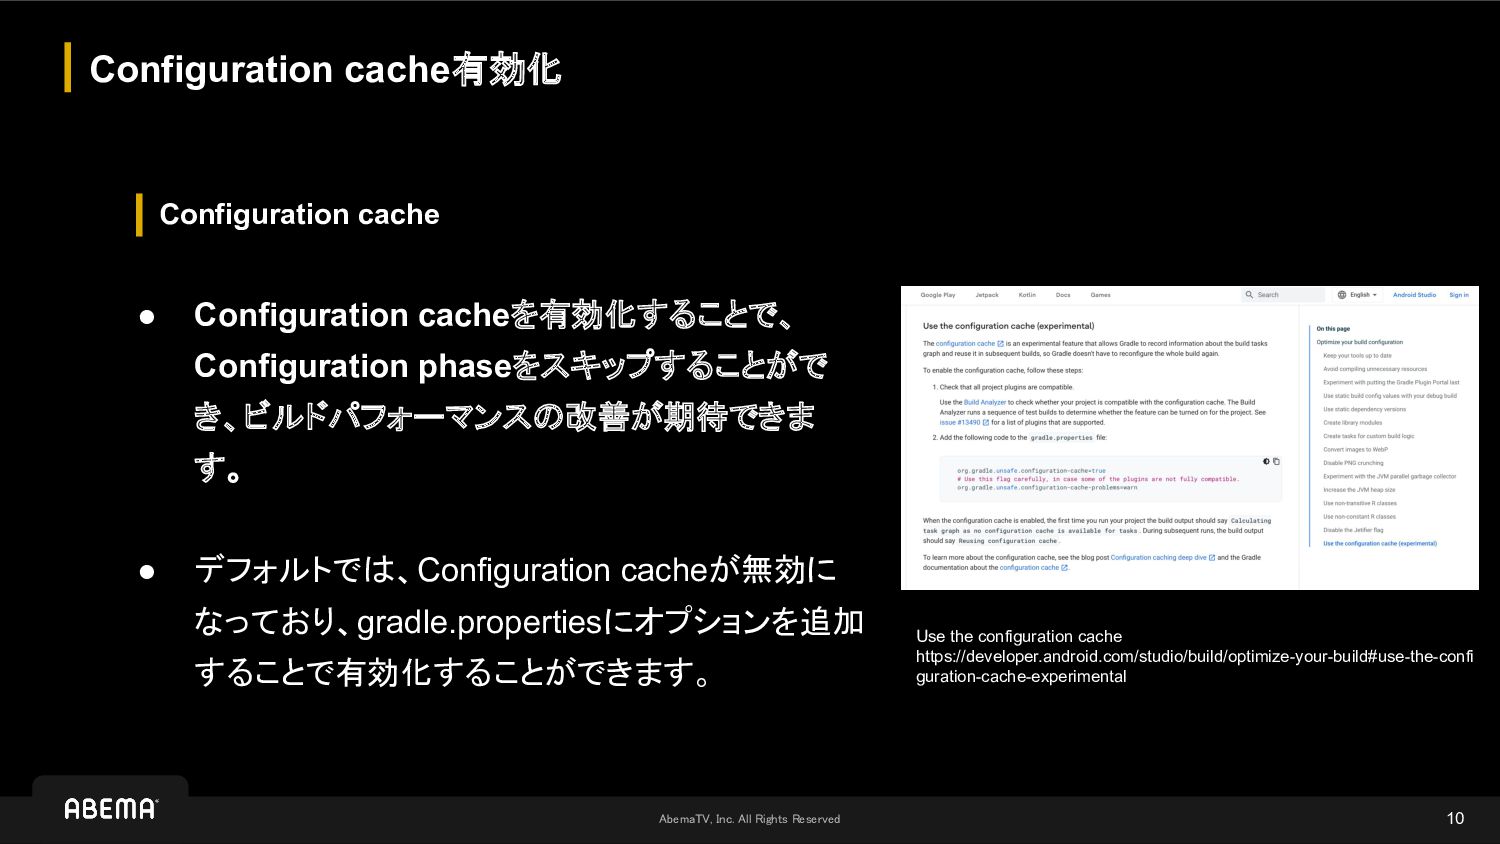Open Configuration caching deep dive blog link
This screenshot has height=844, width=1500.
(x=1162, y=558)
